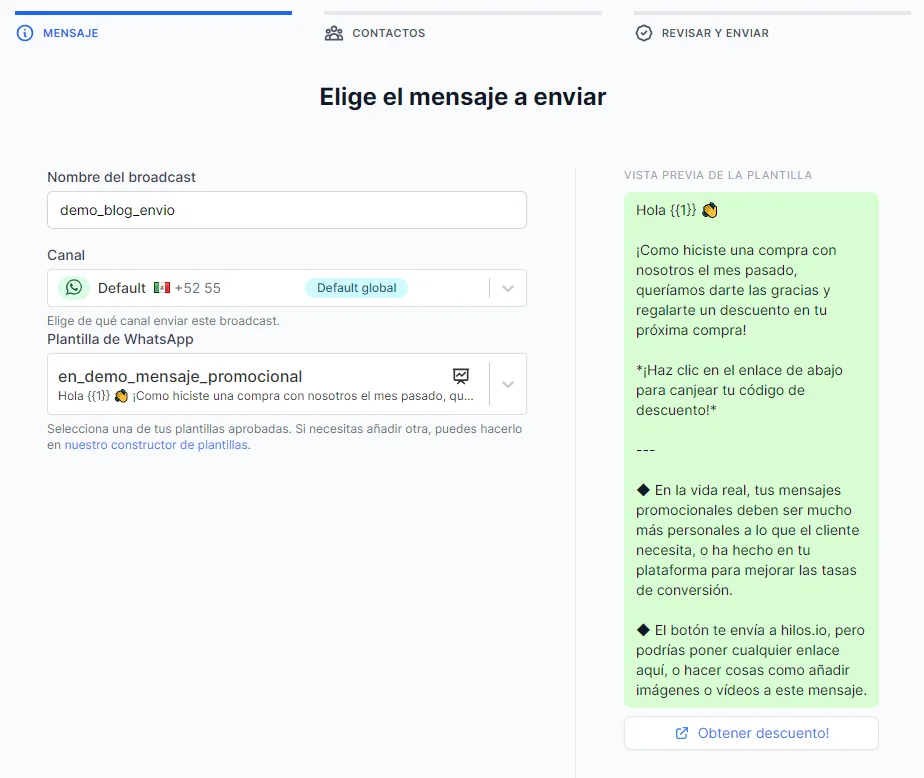Select the contacts icon on CONTACTOS step
Image resolution: width=924 pixels, height=778 pixels.
pyautogui.click(x=333, y=32)
